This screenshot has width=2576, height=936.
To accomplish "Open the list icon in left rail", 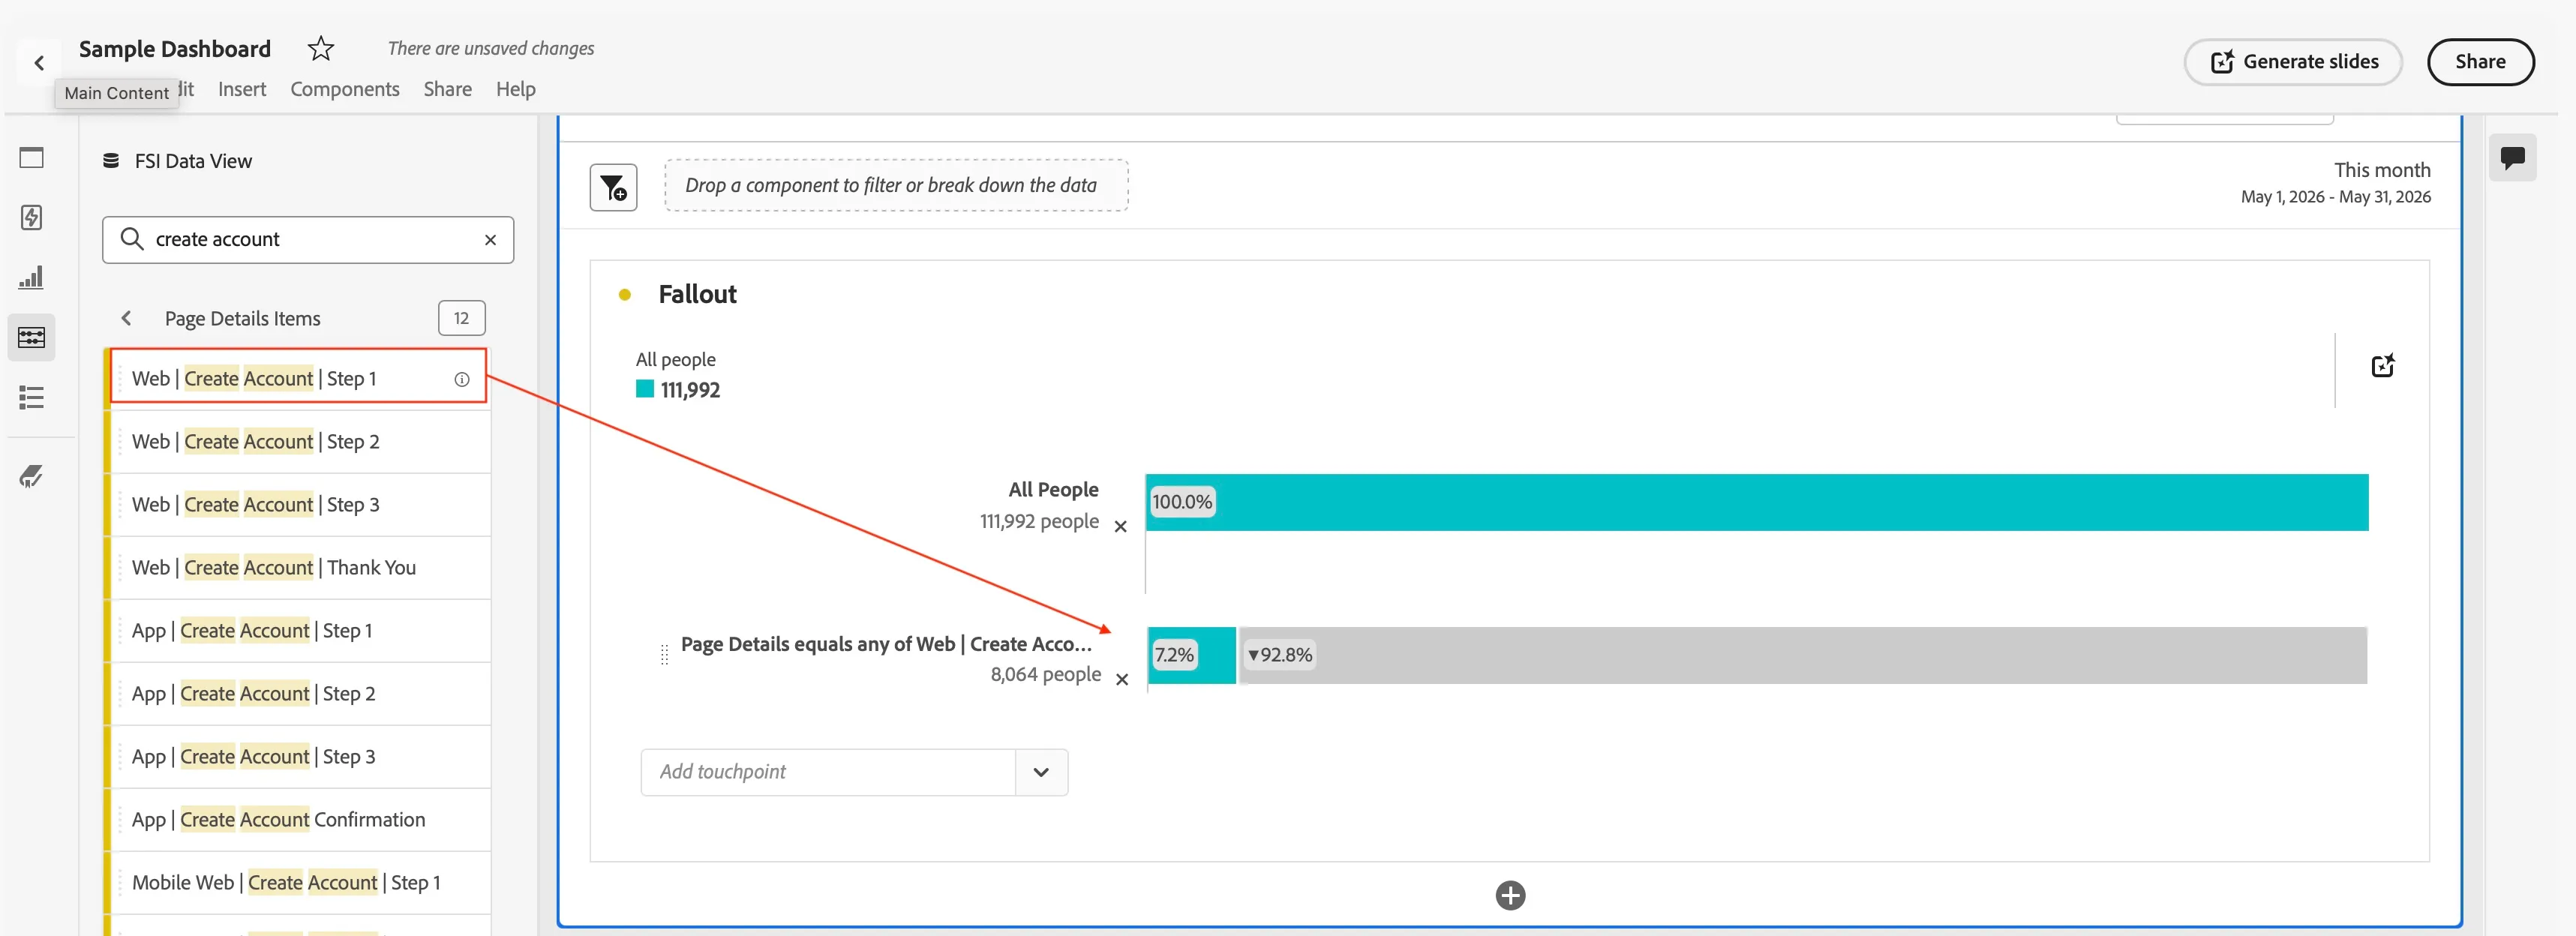I will point(31,398).
